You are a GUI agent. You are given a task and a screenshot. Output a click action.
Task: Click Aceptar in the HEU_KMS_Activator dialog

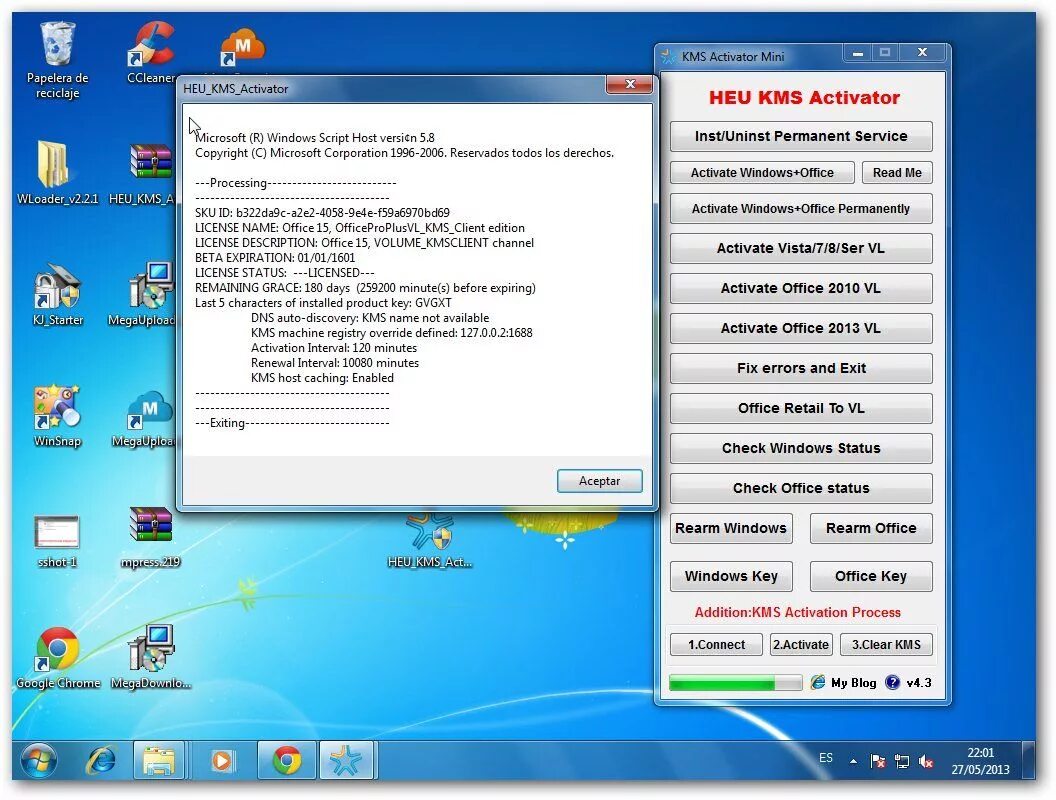(x=599, y=481)
